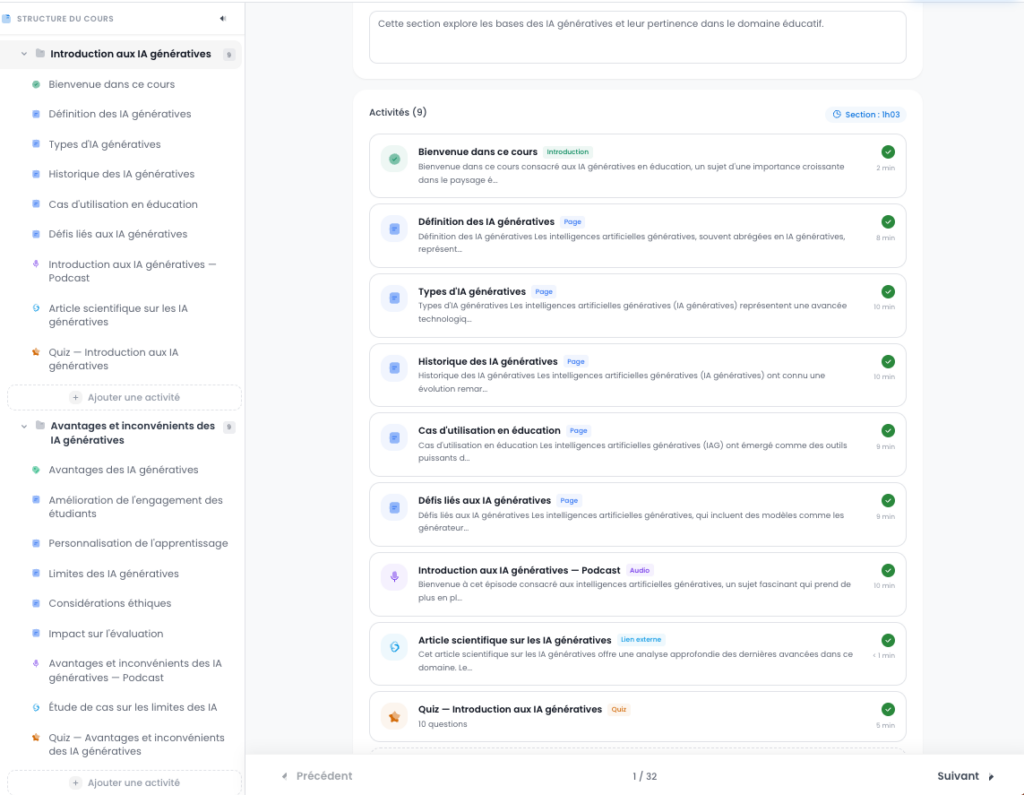The height and width of the screenshot is (795, 1024).
Task: Open Historique des IA génératives in the sidebar
Action: coord(121,174)
